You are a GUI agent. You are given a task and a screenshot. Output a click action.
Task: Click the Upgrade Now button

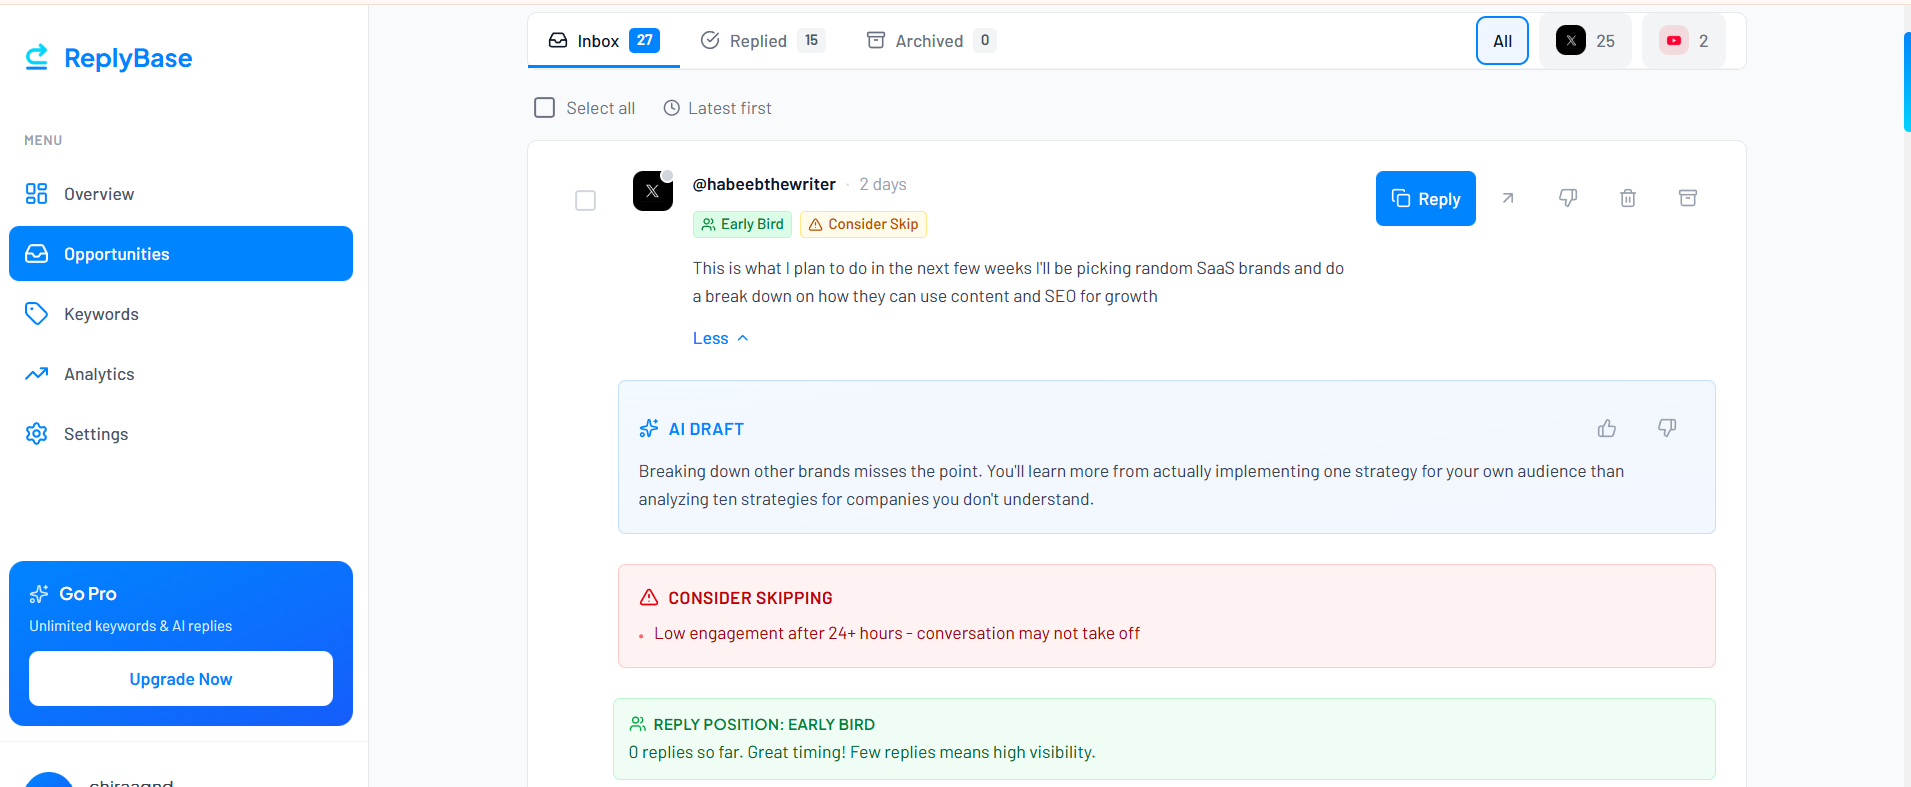[181, 679]
